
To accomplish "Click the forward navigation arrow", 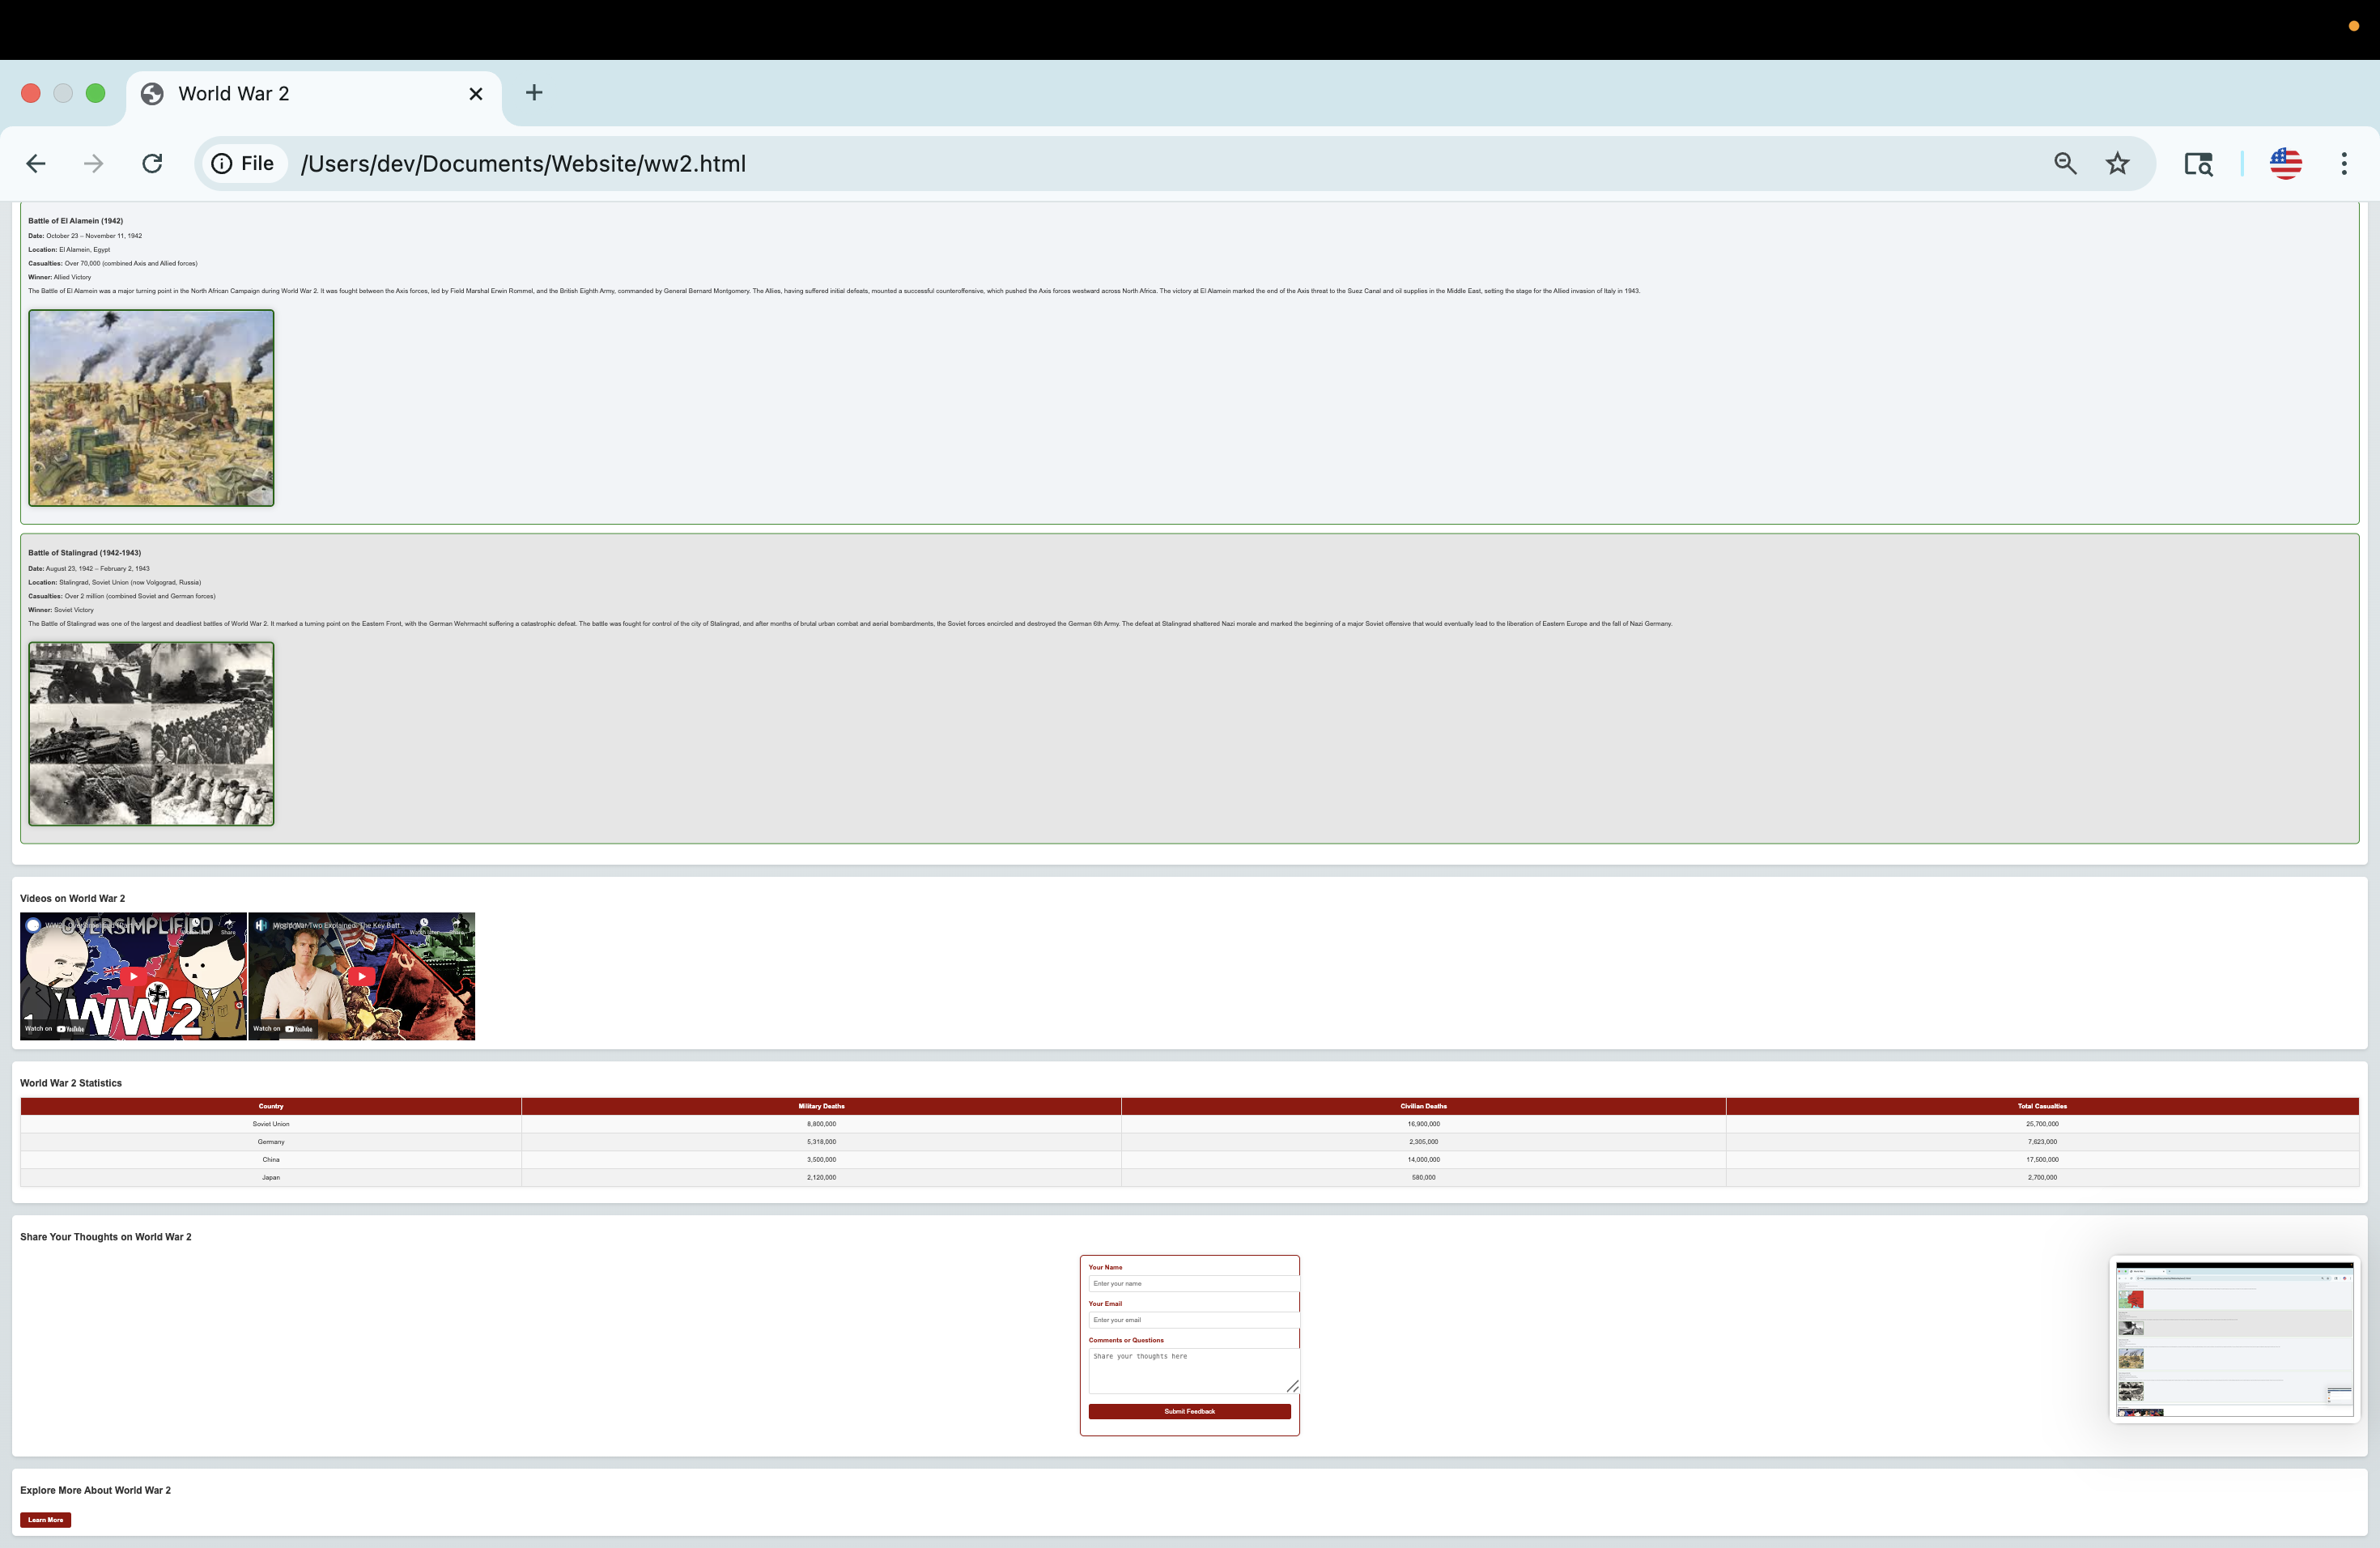I will [94, 164].
